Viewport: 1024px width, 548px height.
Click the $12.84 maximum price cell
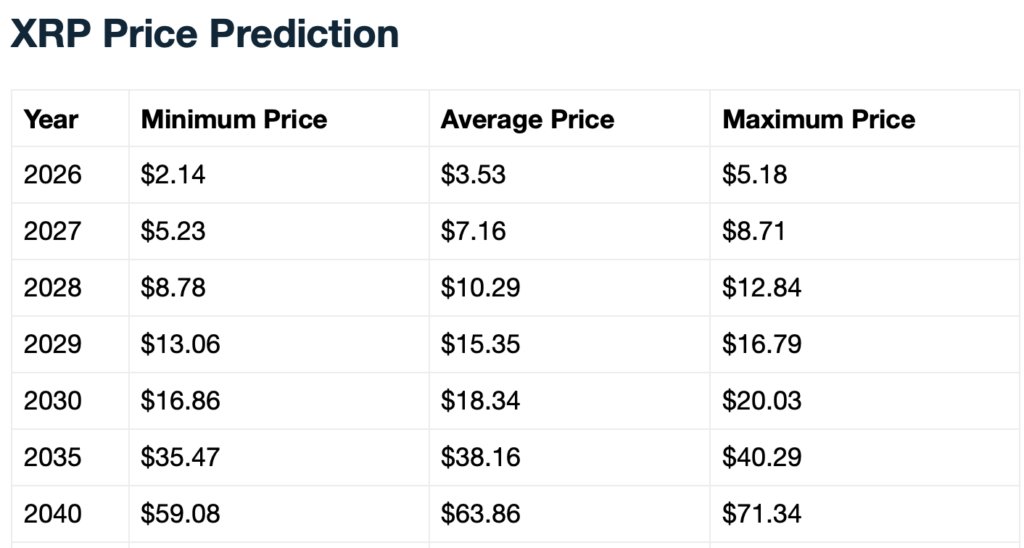click(x=762, y=289)
